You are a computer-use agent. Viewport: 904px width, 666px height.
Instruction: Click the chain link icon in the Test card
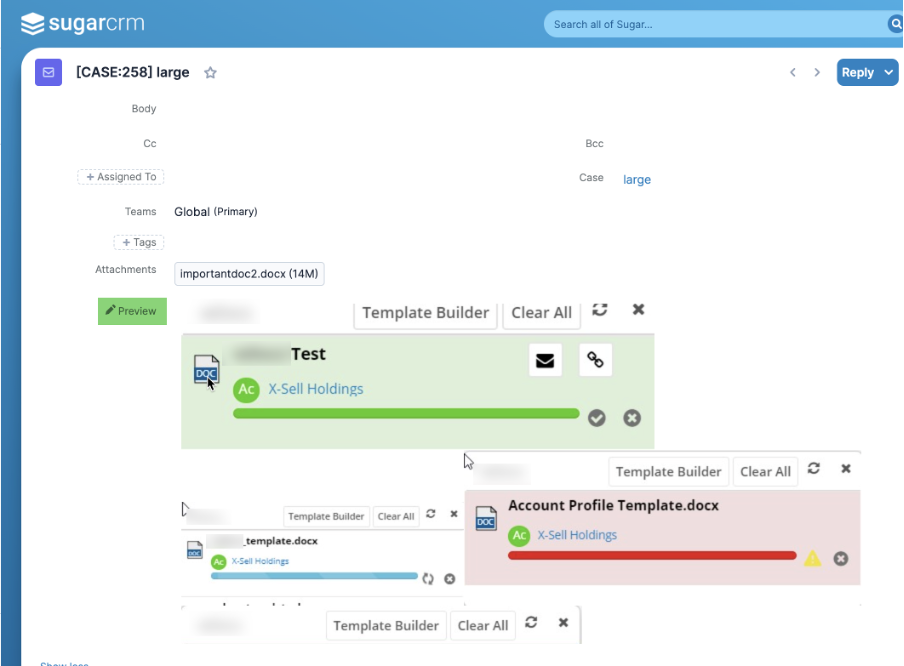point(595,361)
